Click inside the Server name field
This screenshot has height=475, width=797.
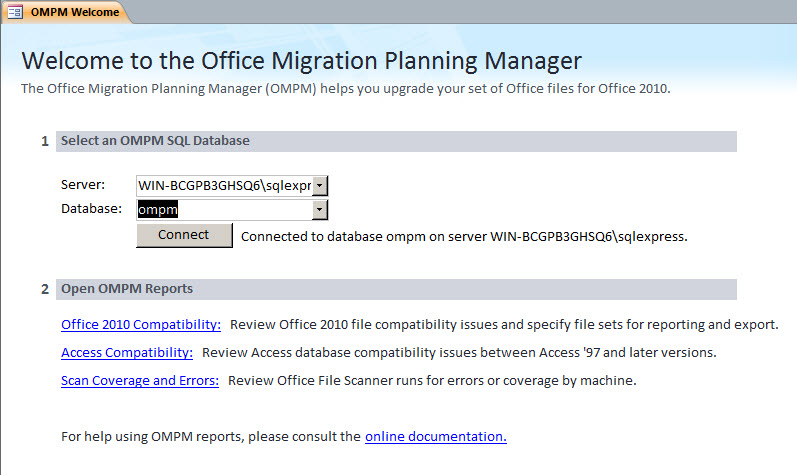[224, 186]
